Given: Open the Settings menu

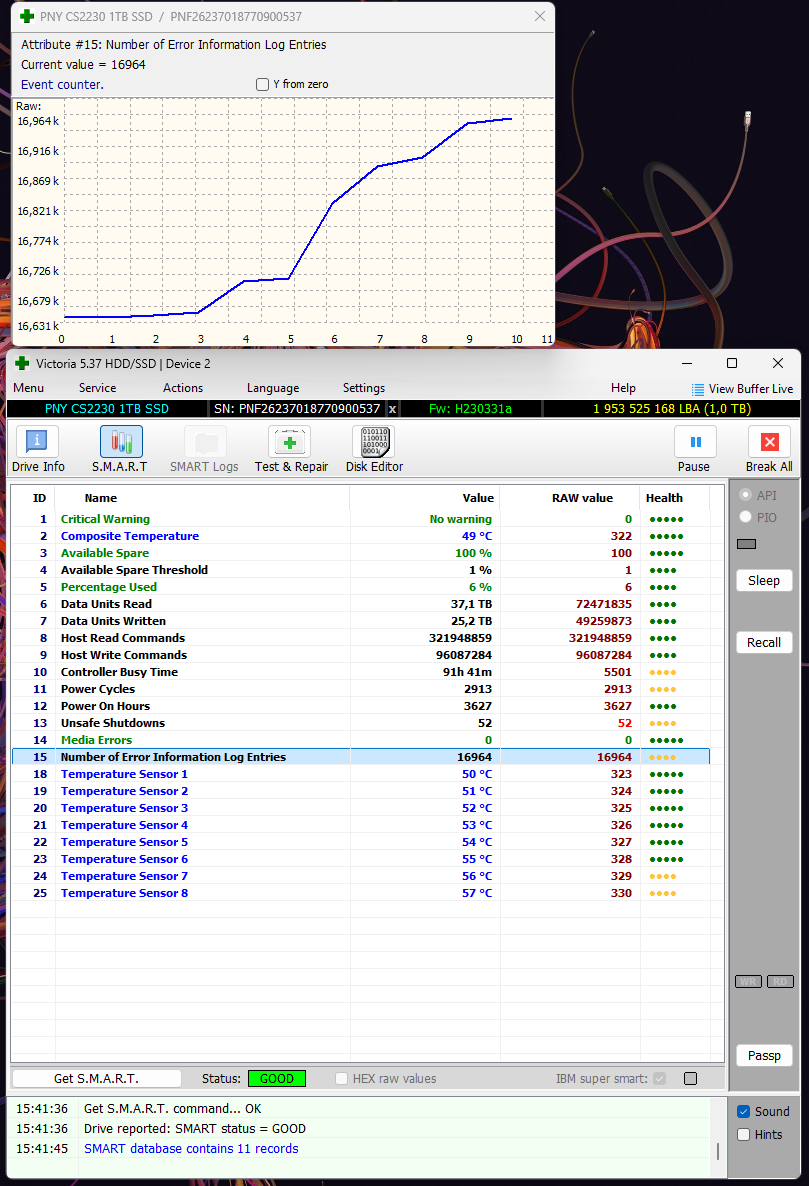Looking at the screenshot, I should coord(364,388).
